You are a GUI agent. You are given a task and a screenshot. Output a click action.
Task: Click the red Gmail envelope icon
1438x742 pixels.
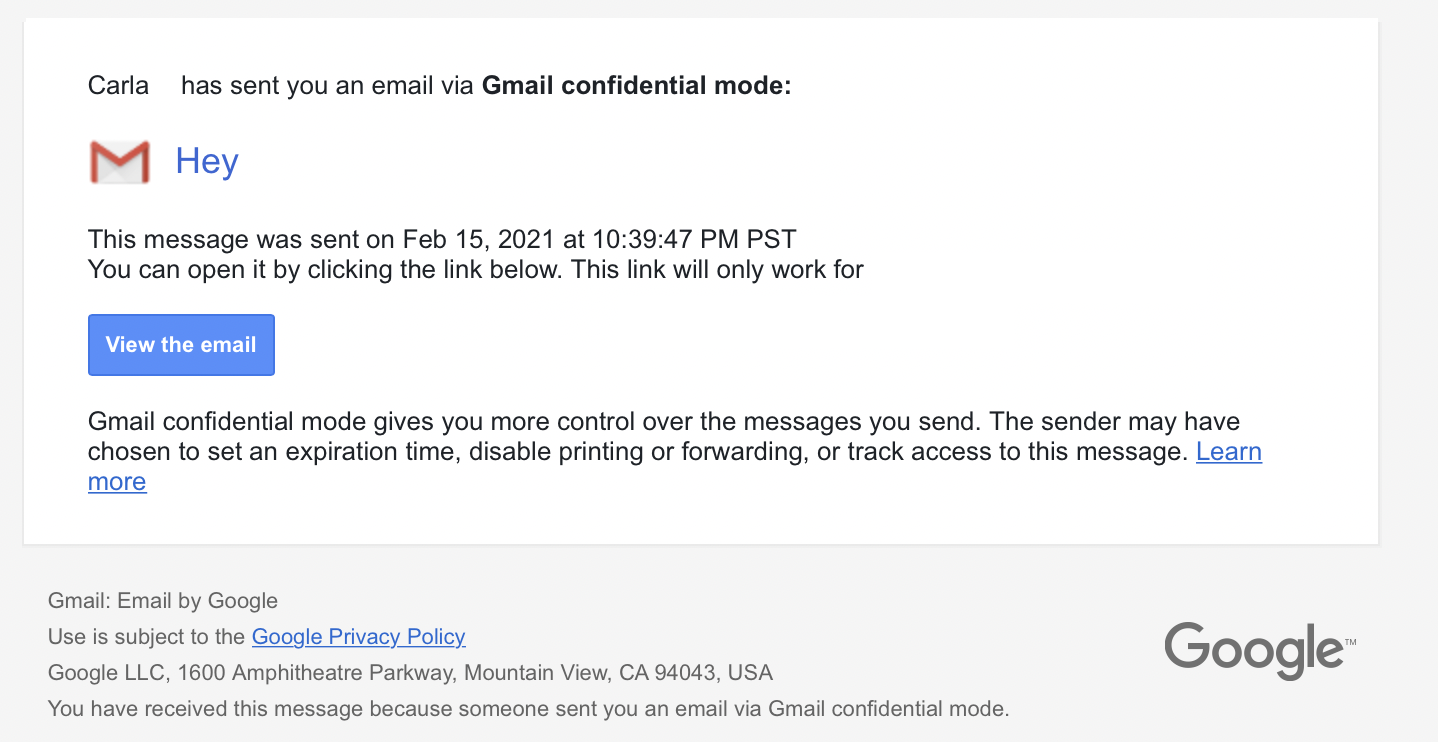(119, 162)
